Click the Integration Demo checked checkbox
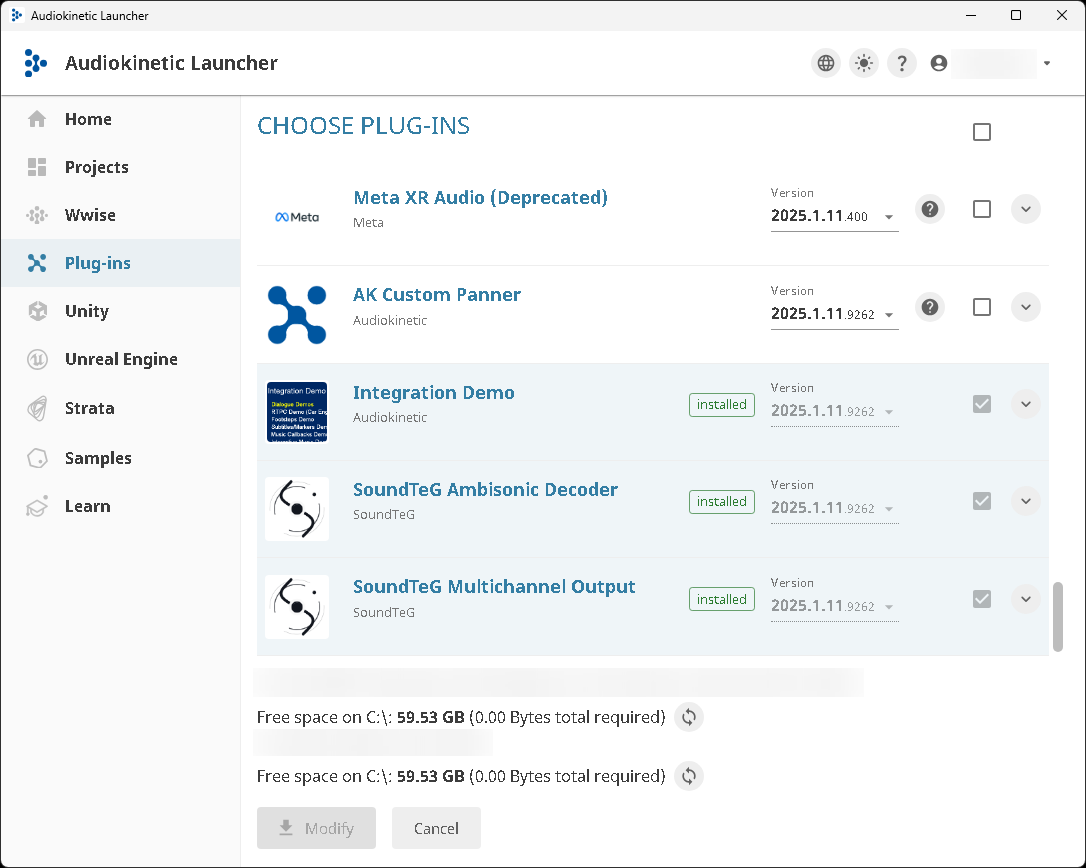The image size is (1086, 868). pos(981,404)
